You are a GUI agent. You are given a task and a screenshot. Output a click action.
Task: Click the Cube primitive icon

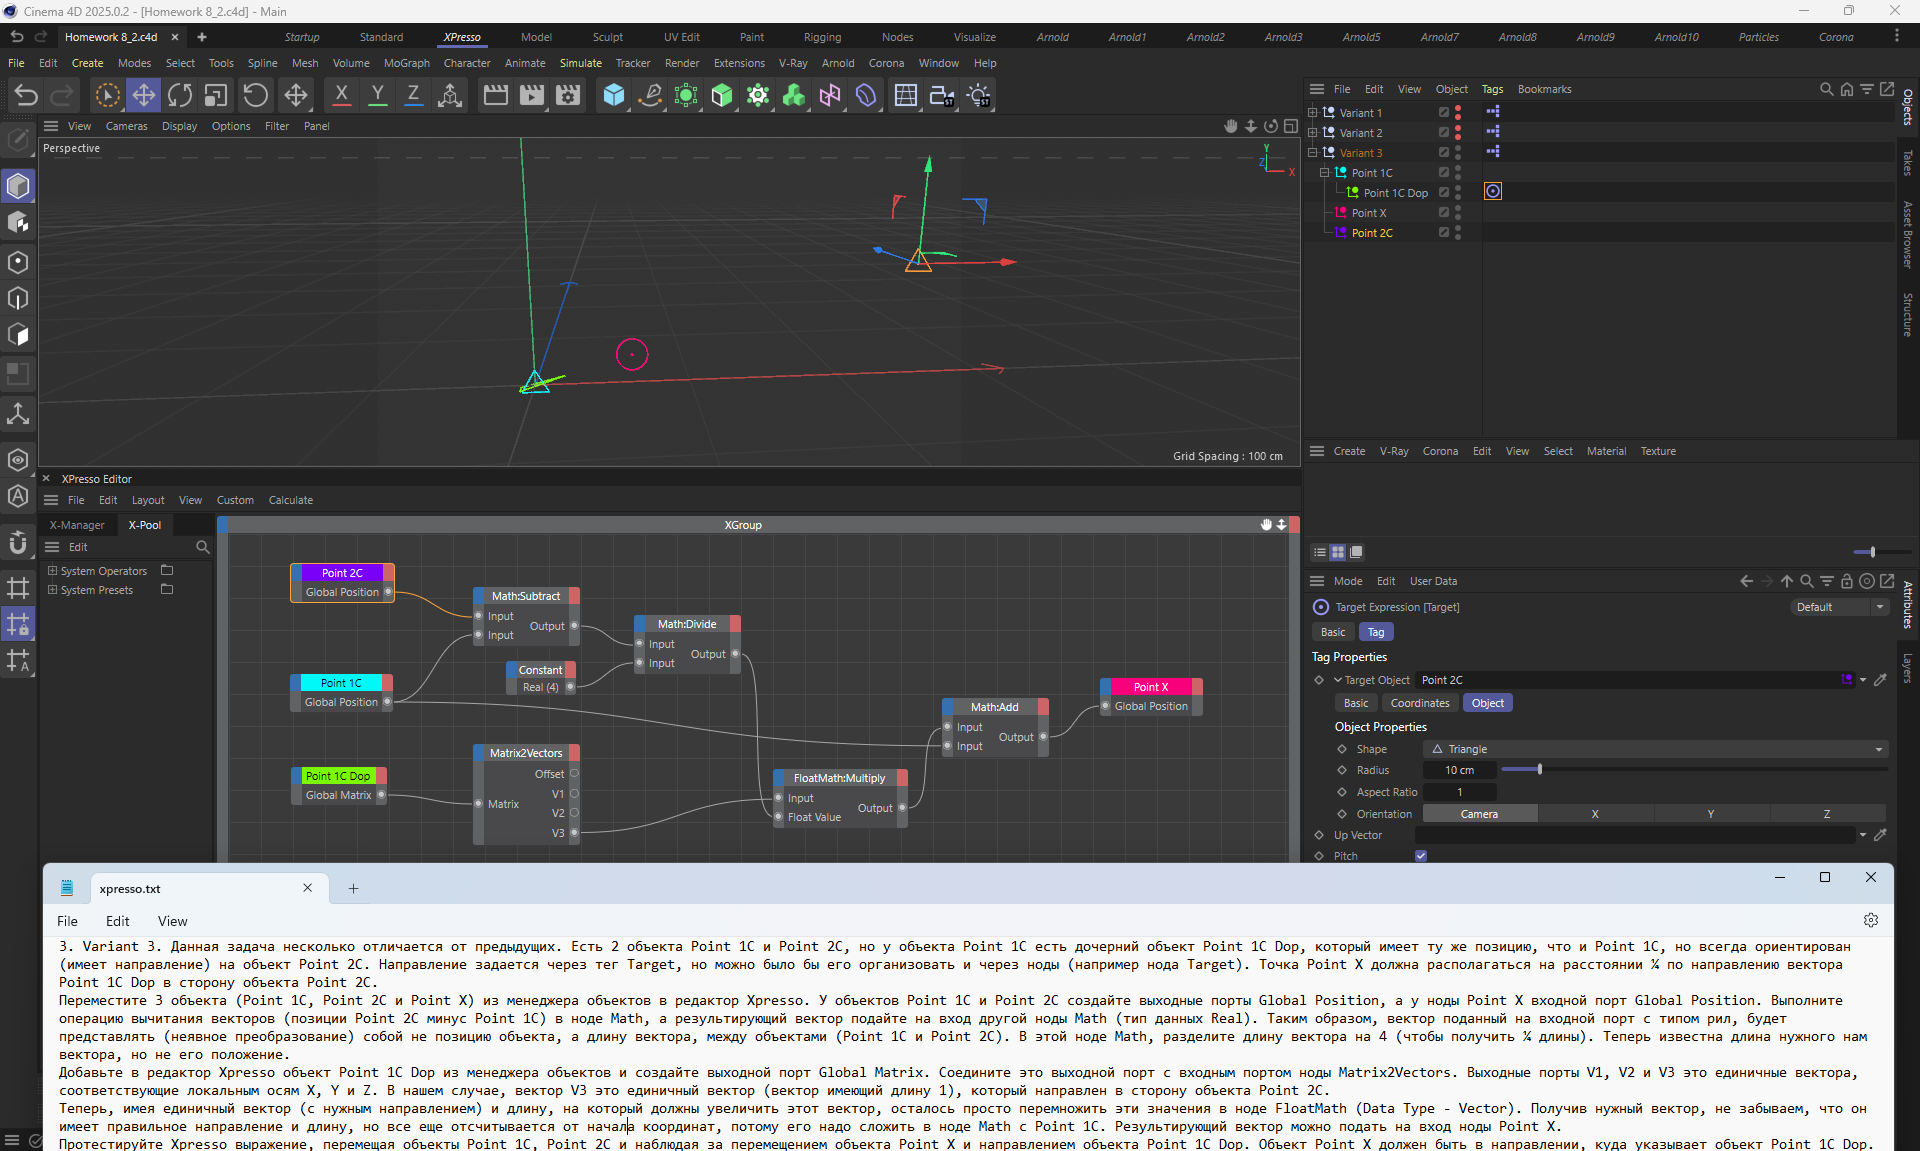click(613, 95)
